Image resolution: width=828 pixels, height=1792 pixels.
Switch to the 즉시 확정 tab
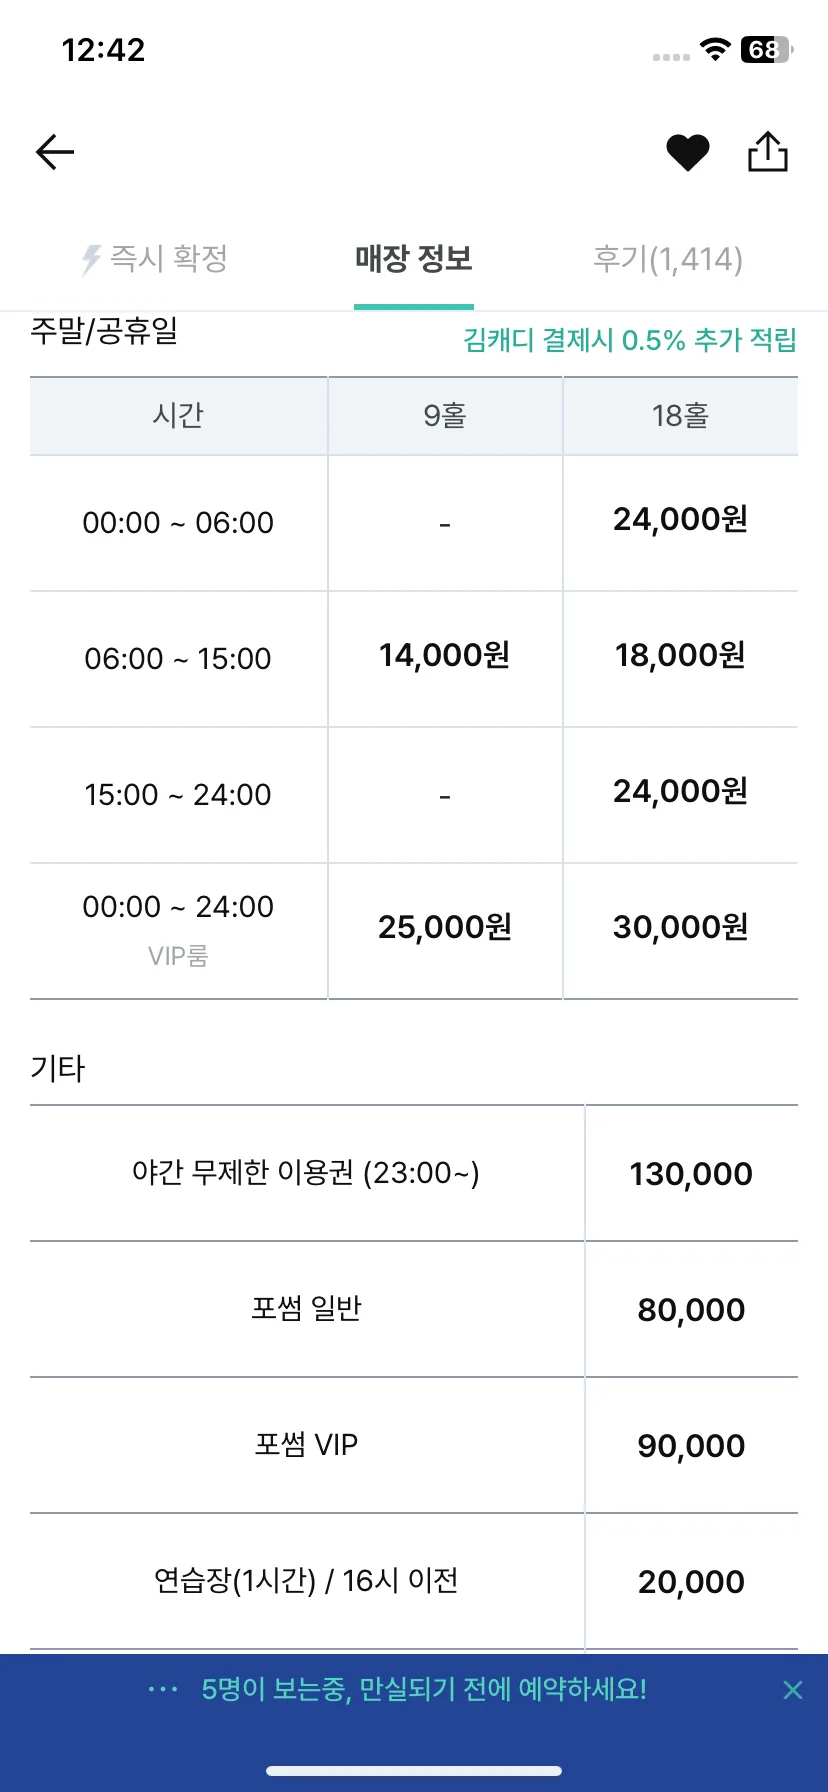[x=155, y=259]
